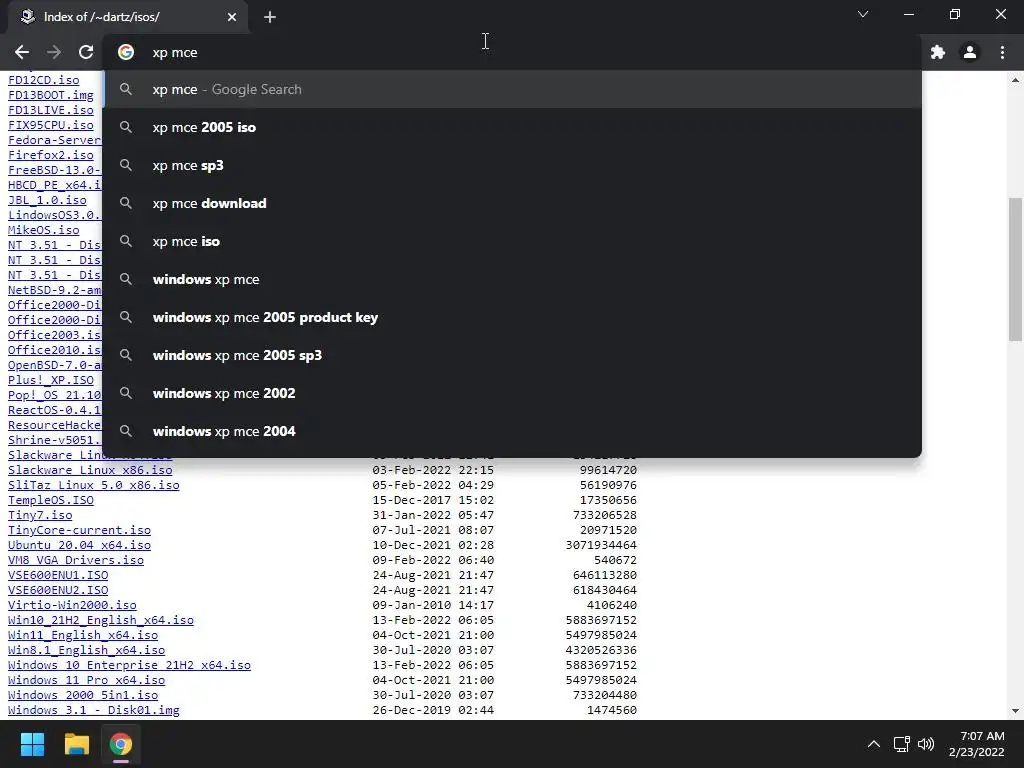Open the tab search chevron

coord(863,14)
